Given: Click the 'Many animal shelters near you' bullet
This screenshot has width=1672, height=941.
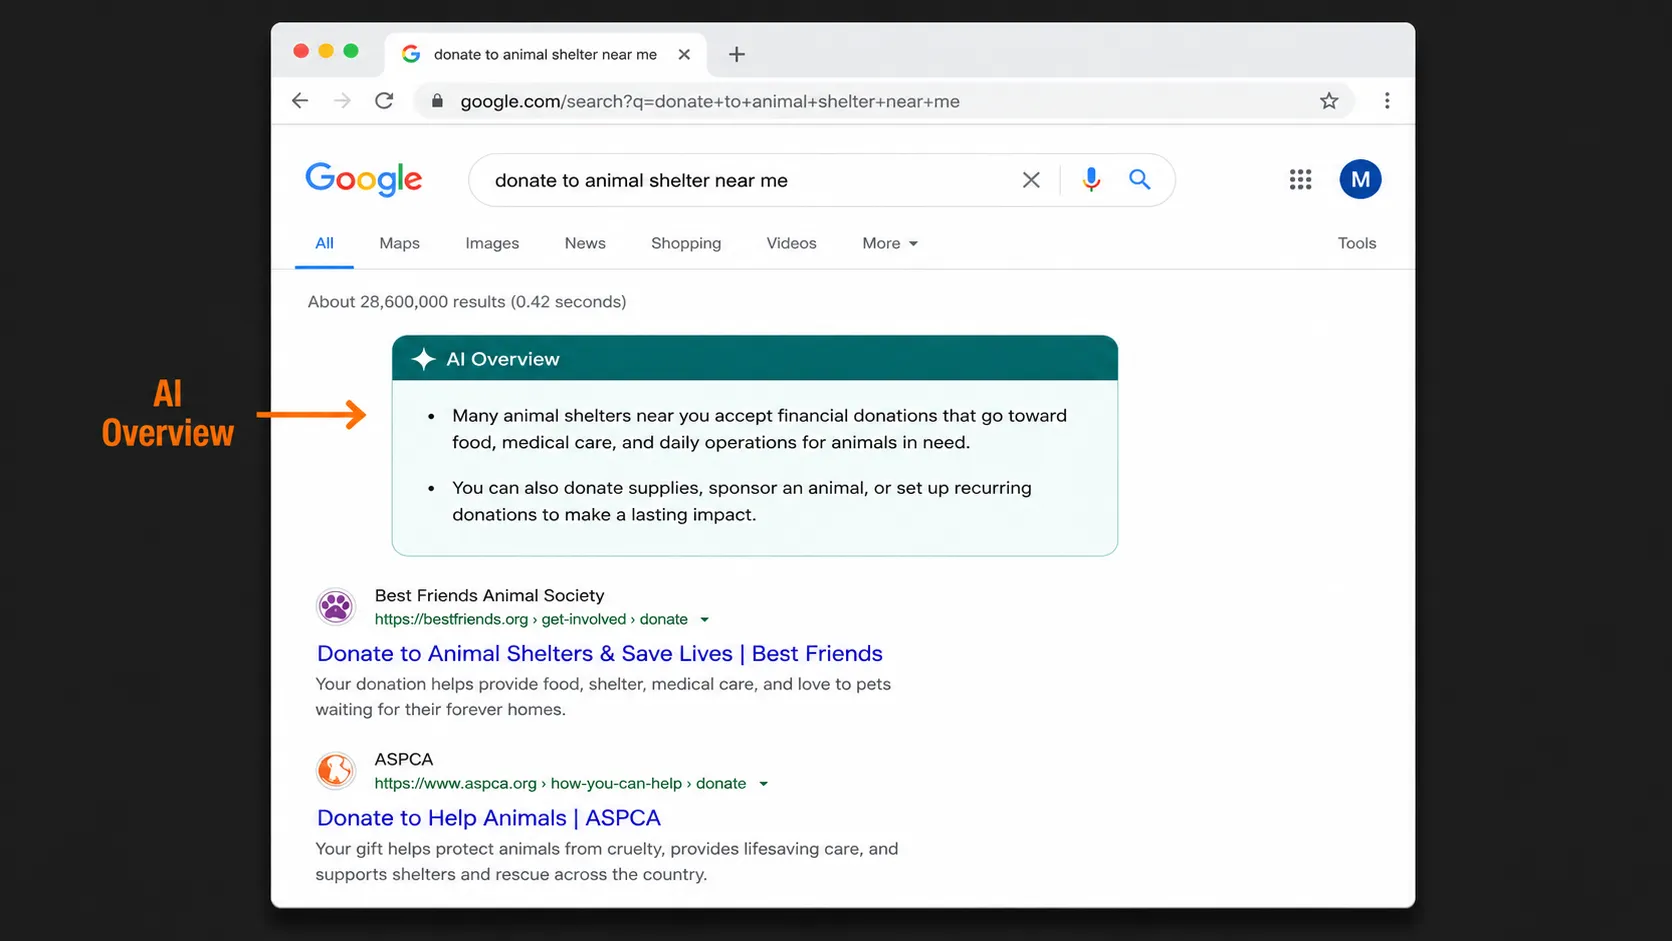Looking at the screenshot, I should pyautogui.click(x=759, y=429).
